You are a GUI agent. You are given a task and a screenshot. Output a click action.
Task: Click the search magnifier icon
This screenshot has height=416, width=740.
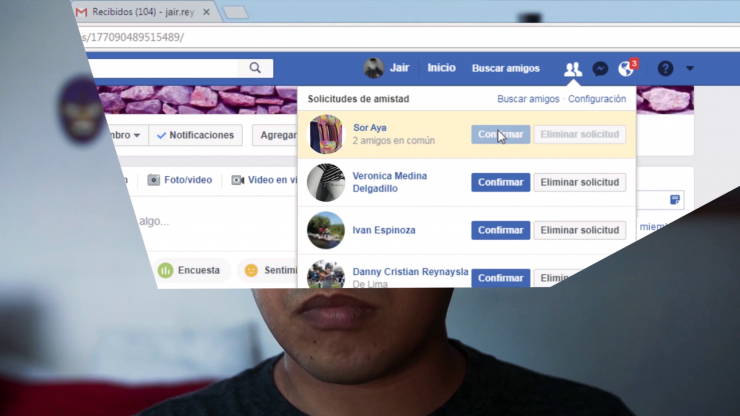(255, 68)
